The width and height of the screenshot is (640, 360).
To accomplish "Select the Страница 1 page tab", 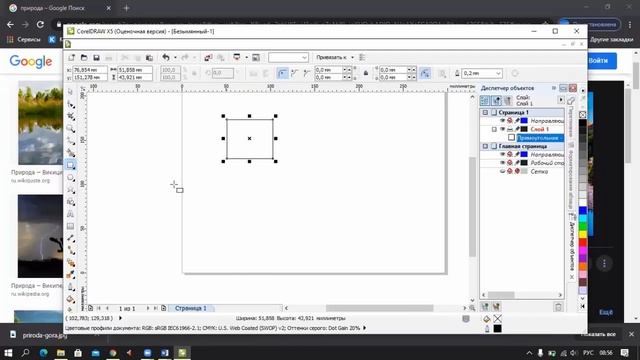I will click(x=191, y=308).
